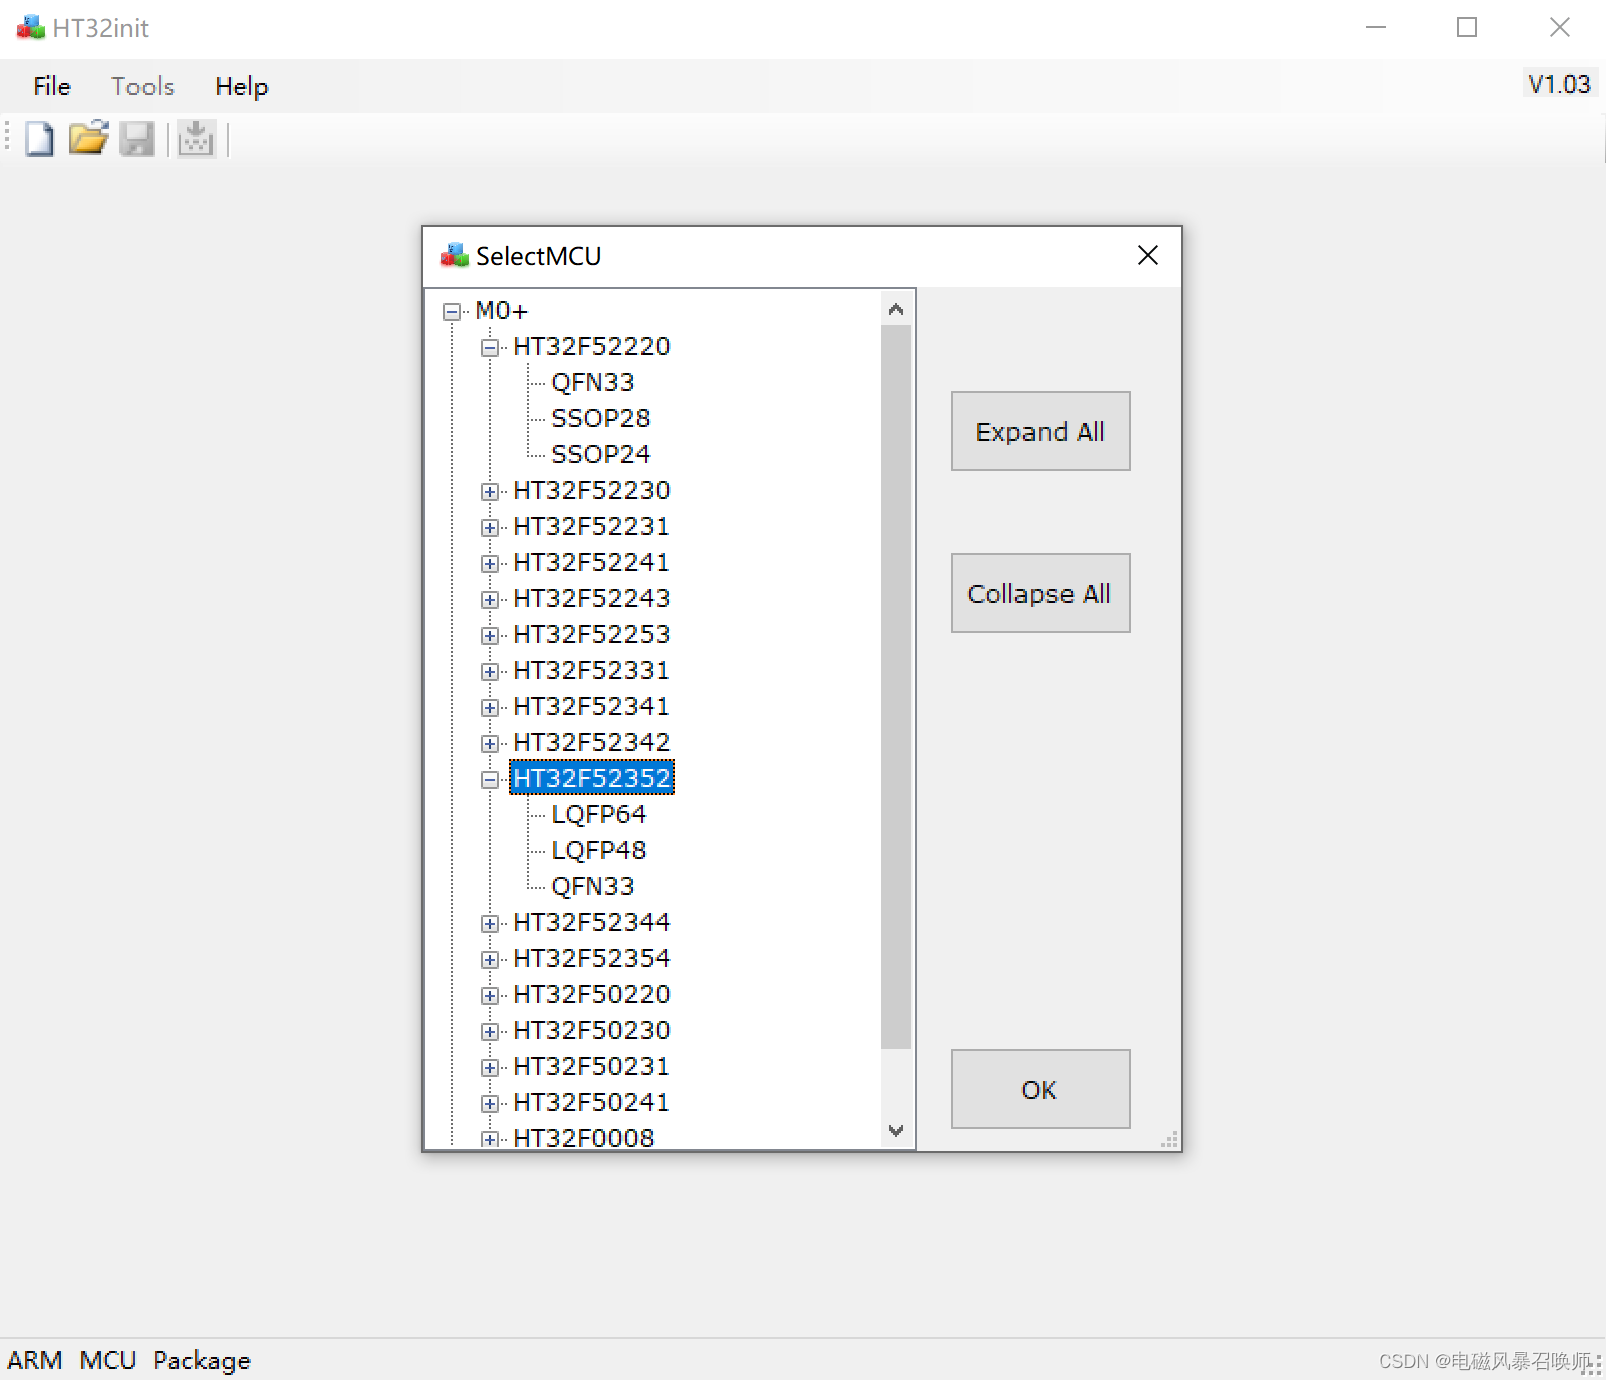The width and height of the screenshot is (1606, 1380).
Task: Collapse the M0+ root node
Action: coord(452,312)
